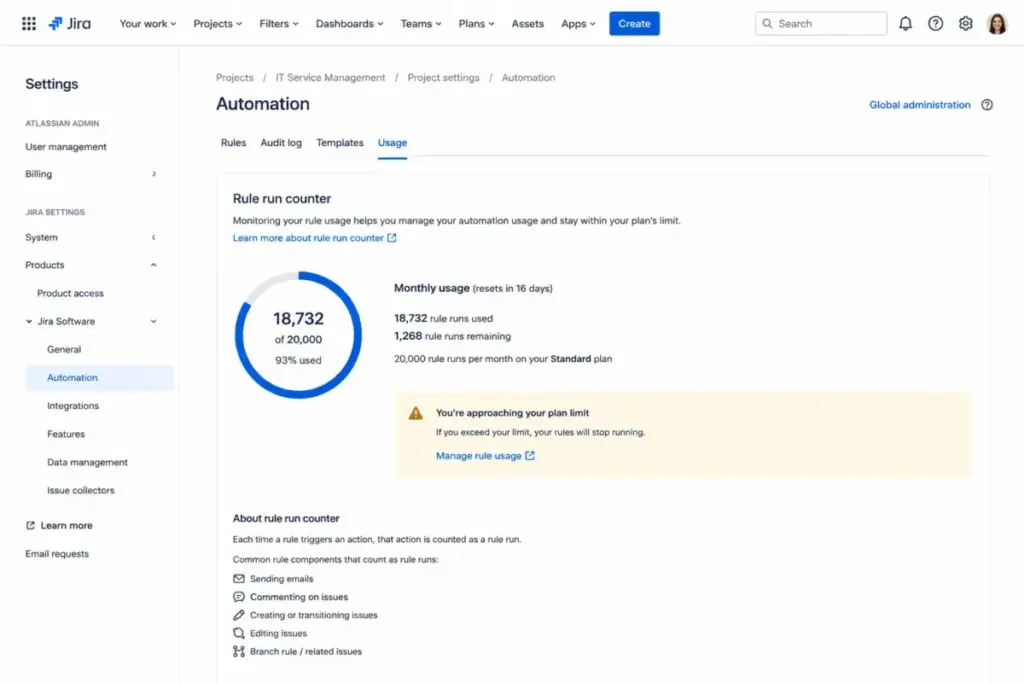Click the chevron to the right of Jira Software
This screenshot has width=1024, height=683.
point(153,321)
